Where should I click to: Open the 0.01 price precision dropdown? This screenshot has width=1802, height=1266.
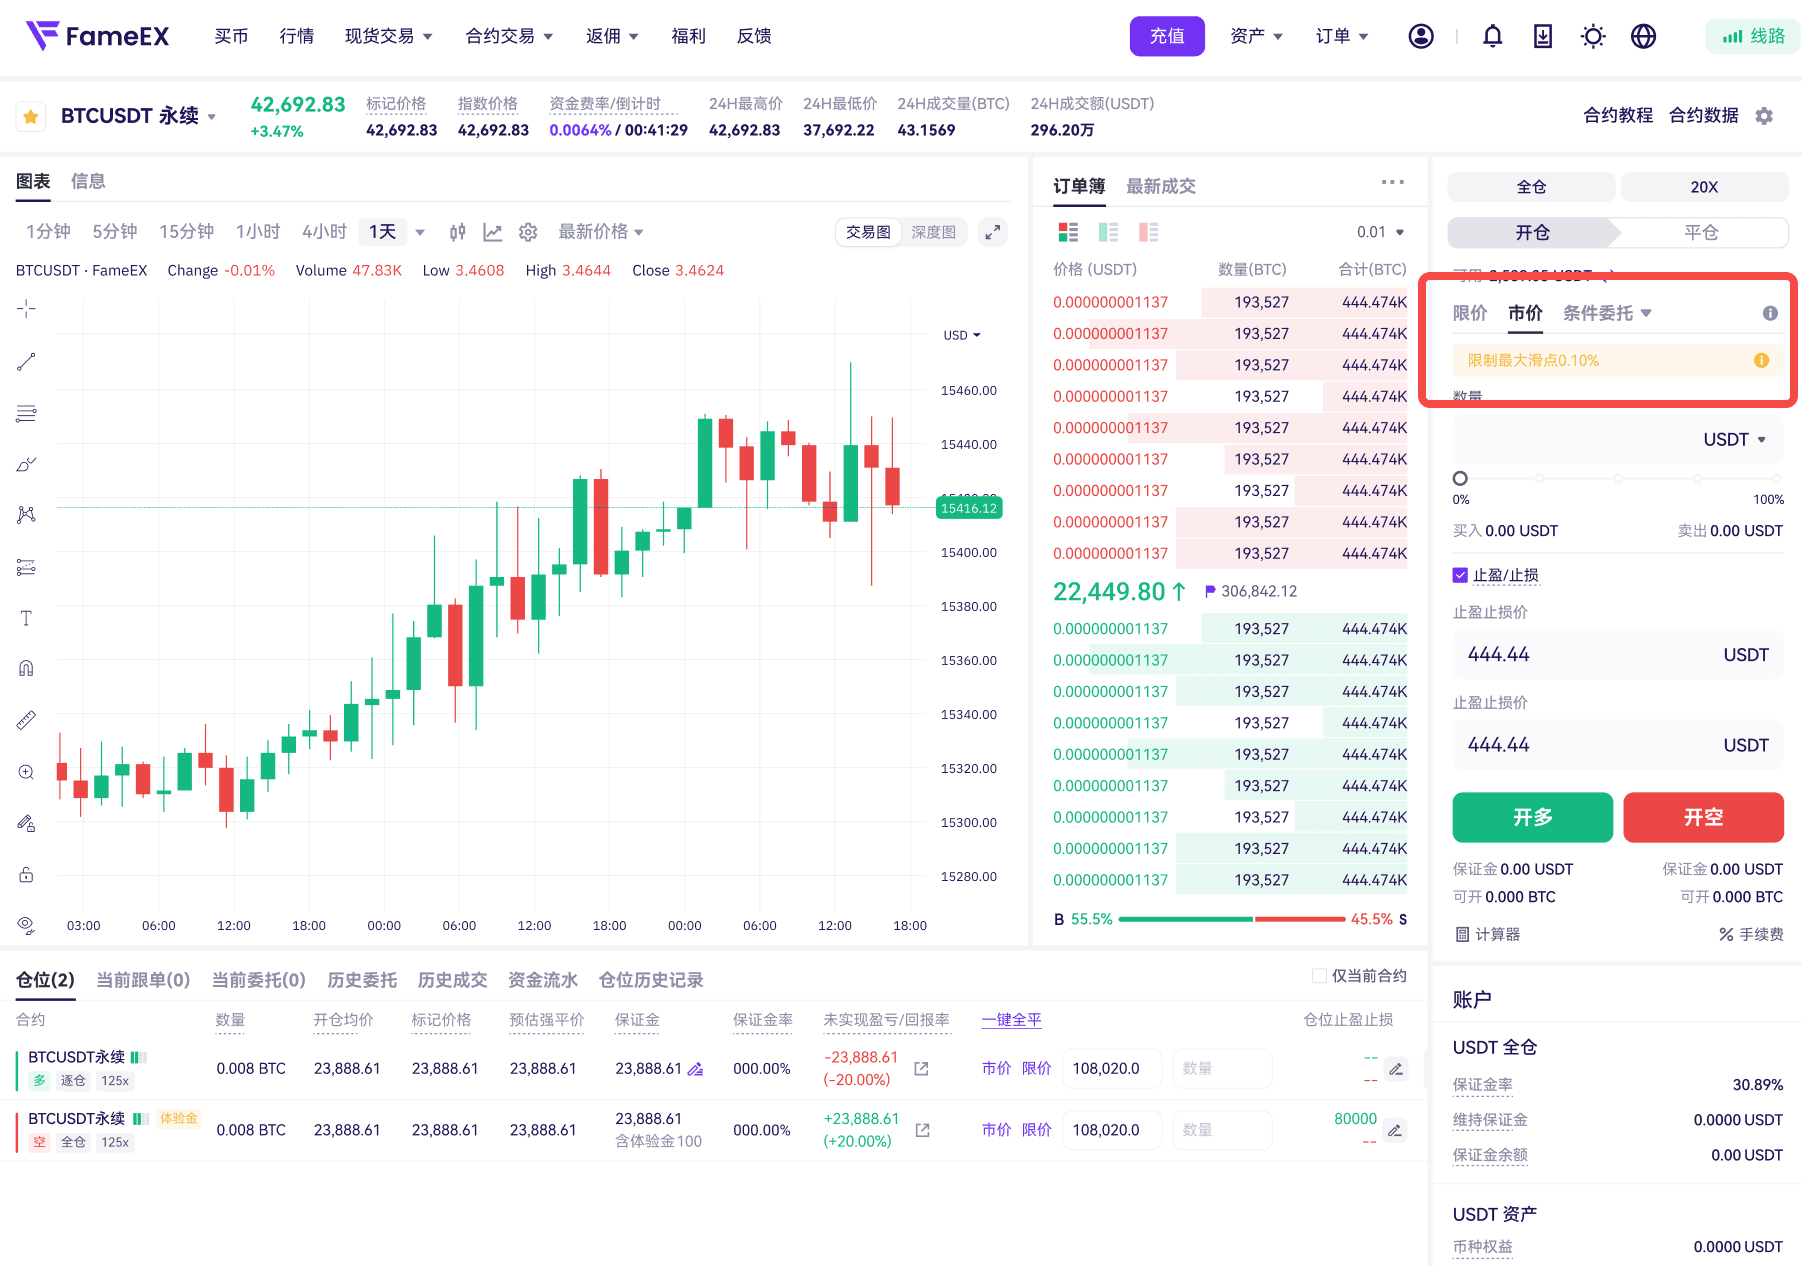[1380, 232]
